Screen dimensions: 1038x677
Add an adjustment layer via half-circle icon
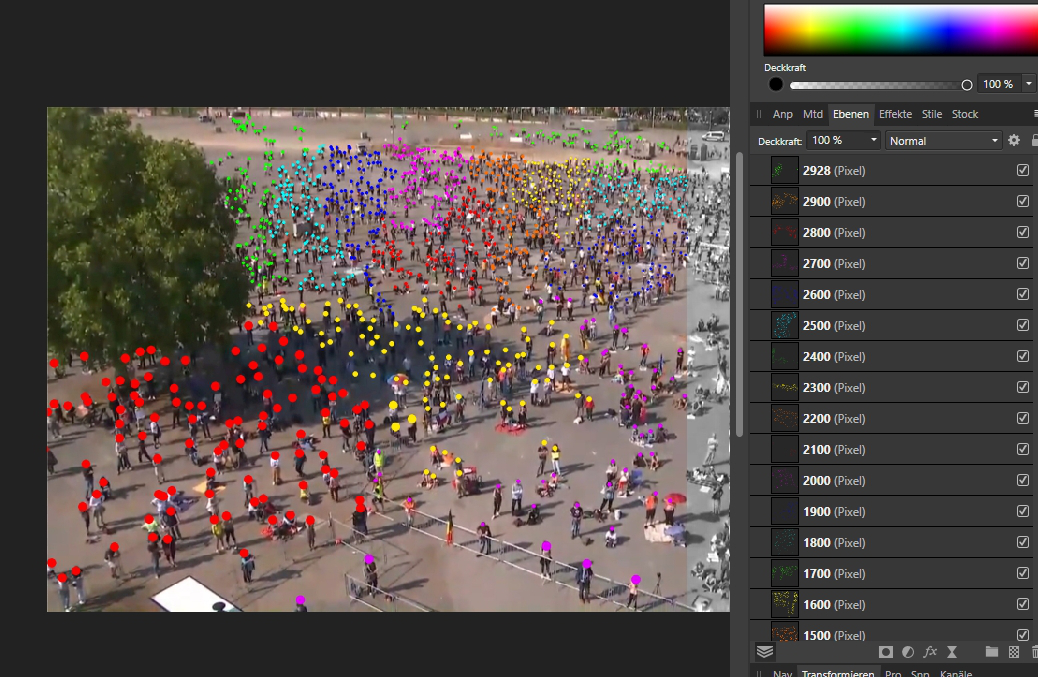click(x=908, y=652)
